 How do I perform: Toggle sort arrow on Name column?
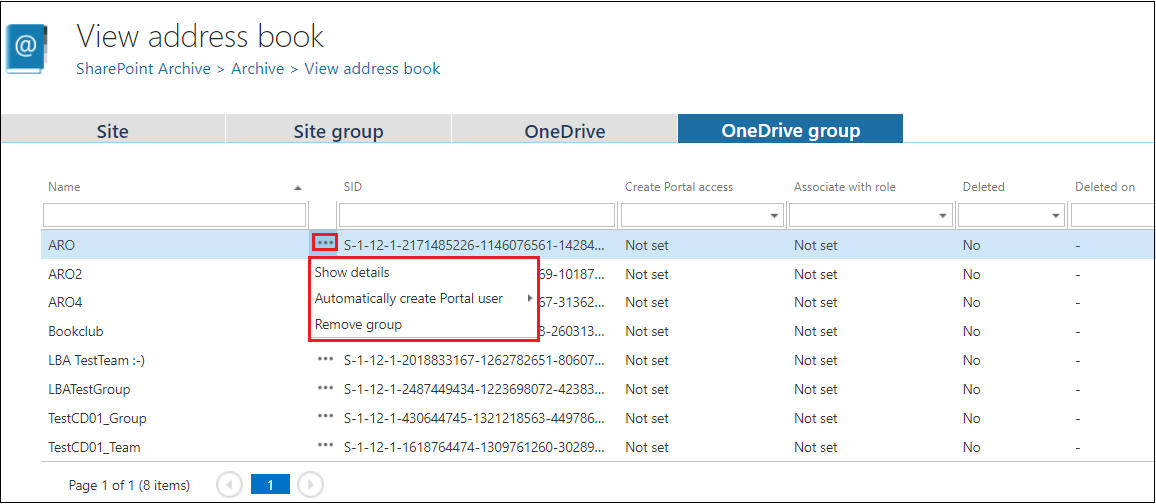(x=297, y=188)
